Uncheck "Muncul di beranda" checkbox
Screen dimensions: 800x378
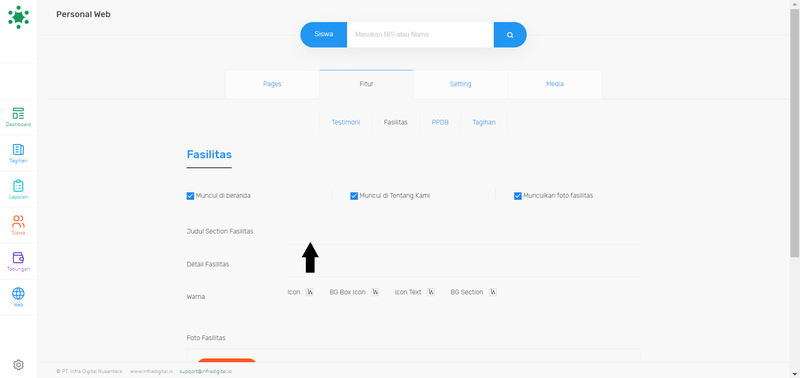click(190, 196)
